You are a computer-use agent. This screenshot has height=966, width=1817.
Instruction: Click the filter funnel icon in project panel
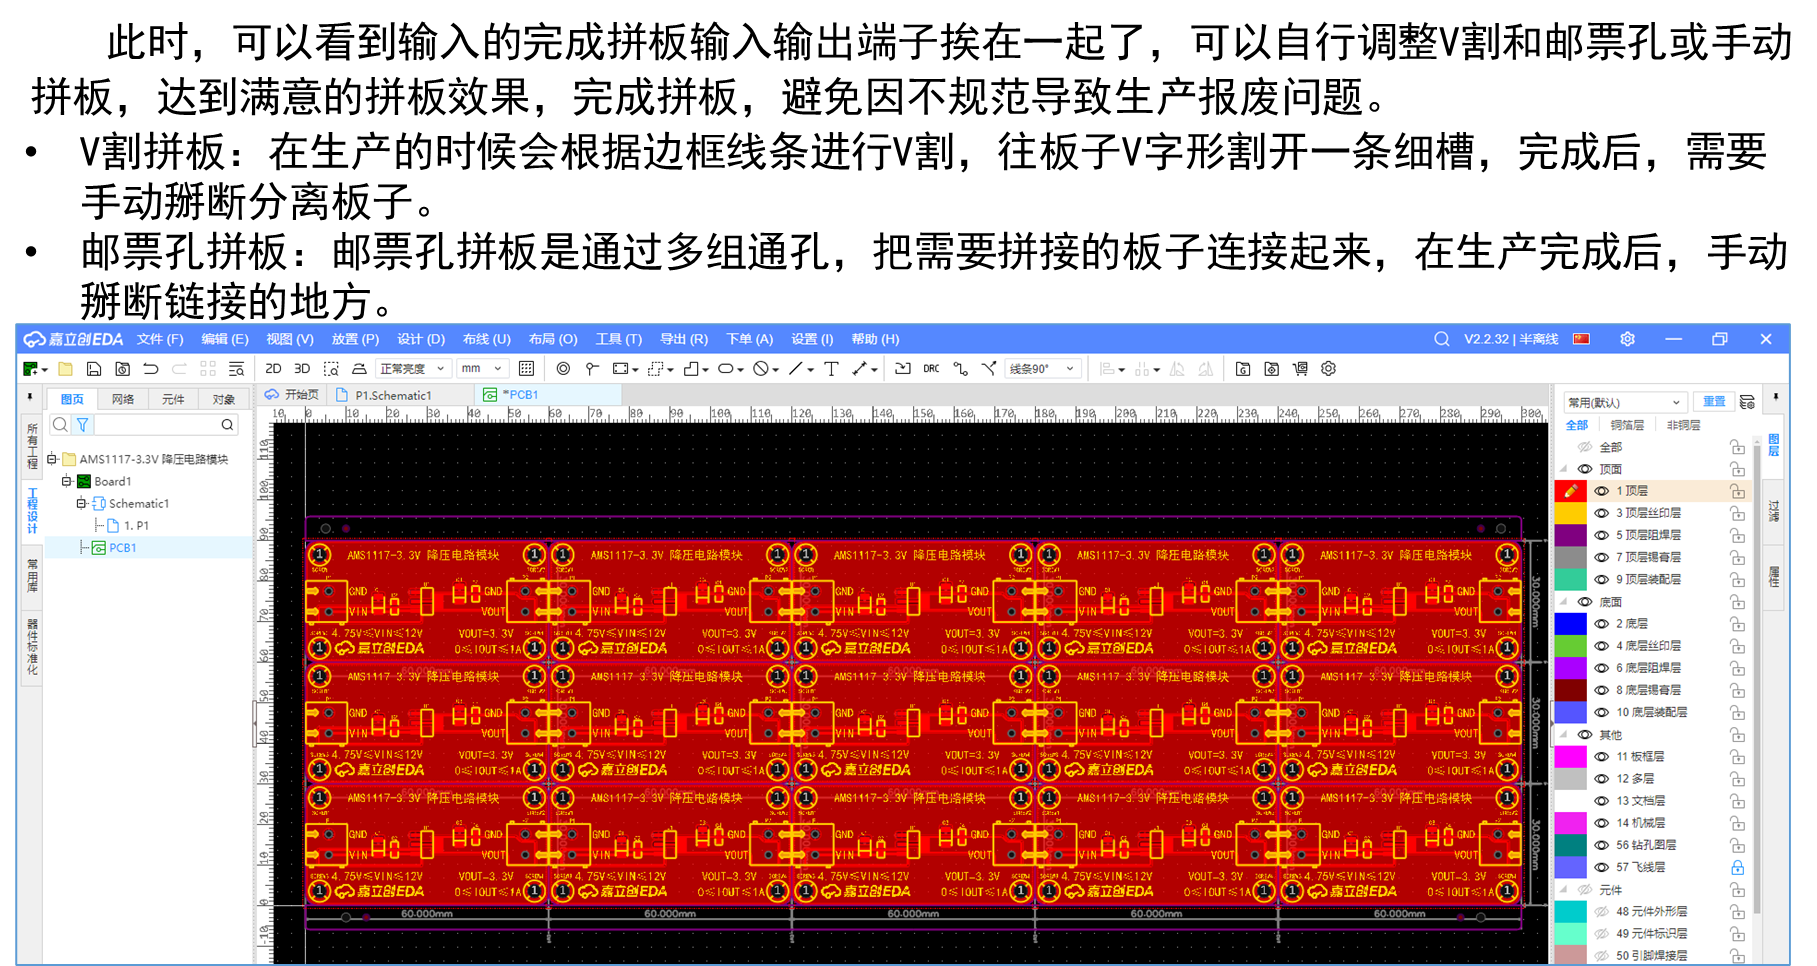(83, 425)
